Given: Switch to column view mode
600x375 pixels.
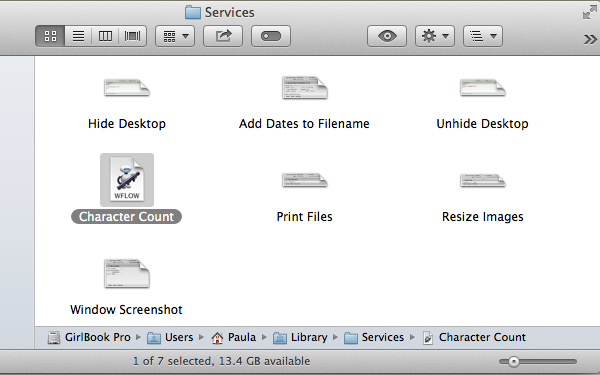Looking at the screenshot, I should 105,36.
